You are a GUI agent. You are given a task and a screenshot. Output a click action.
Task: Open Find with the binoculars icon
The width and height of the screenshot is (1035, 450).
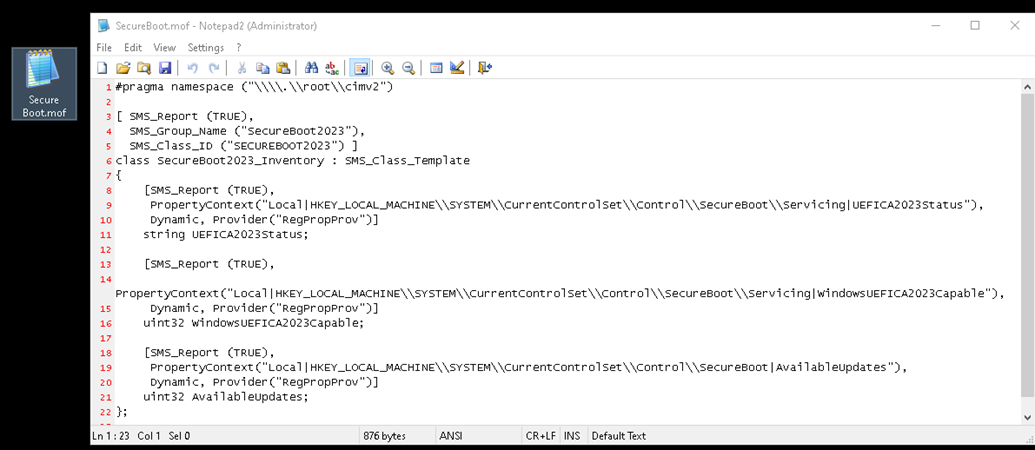312,68
